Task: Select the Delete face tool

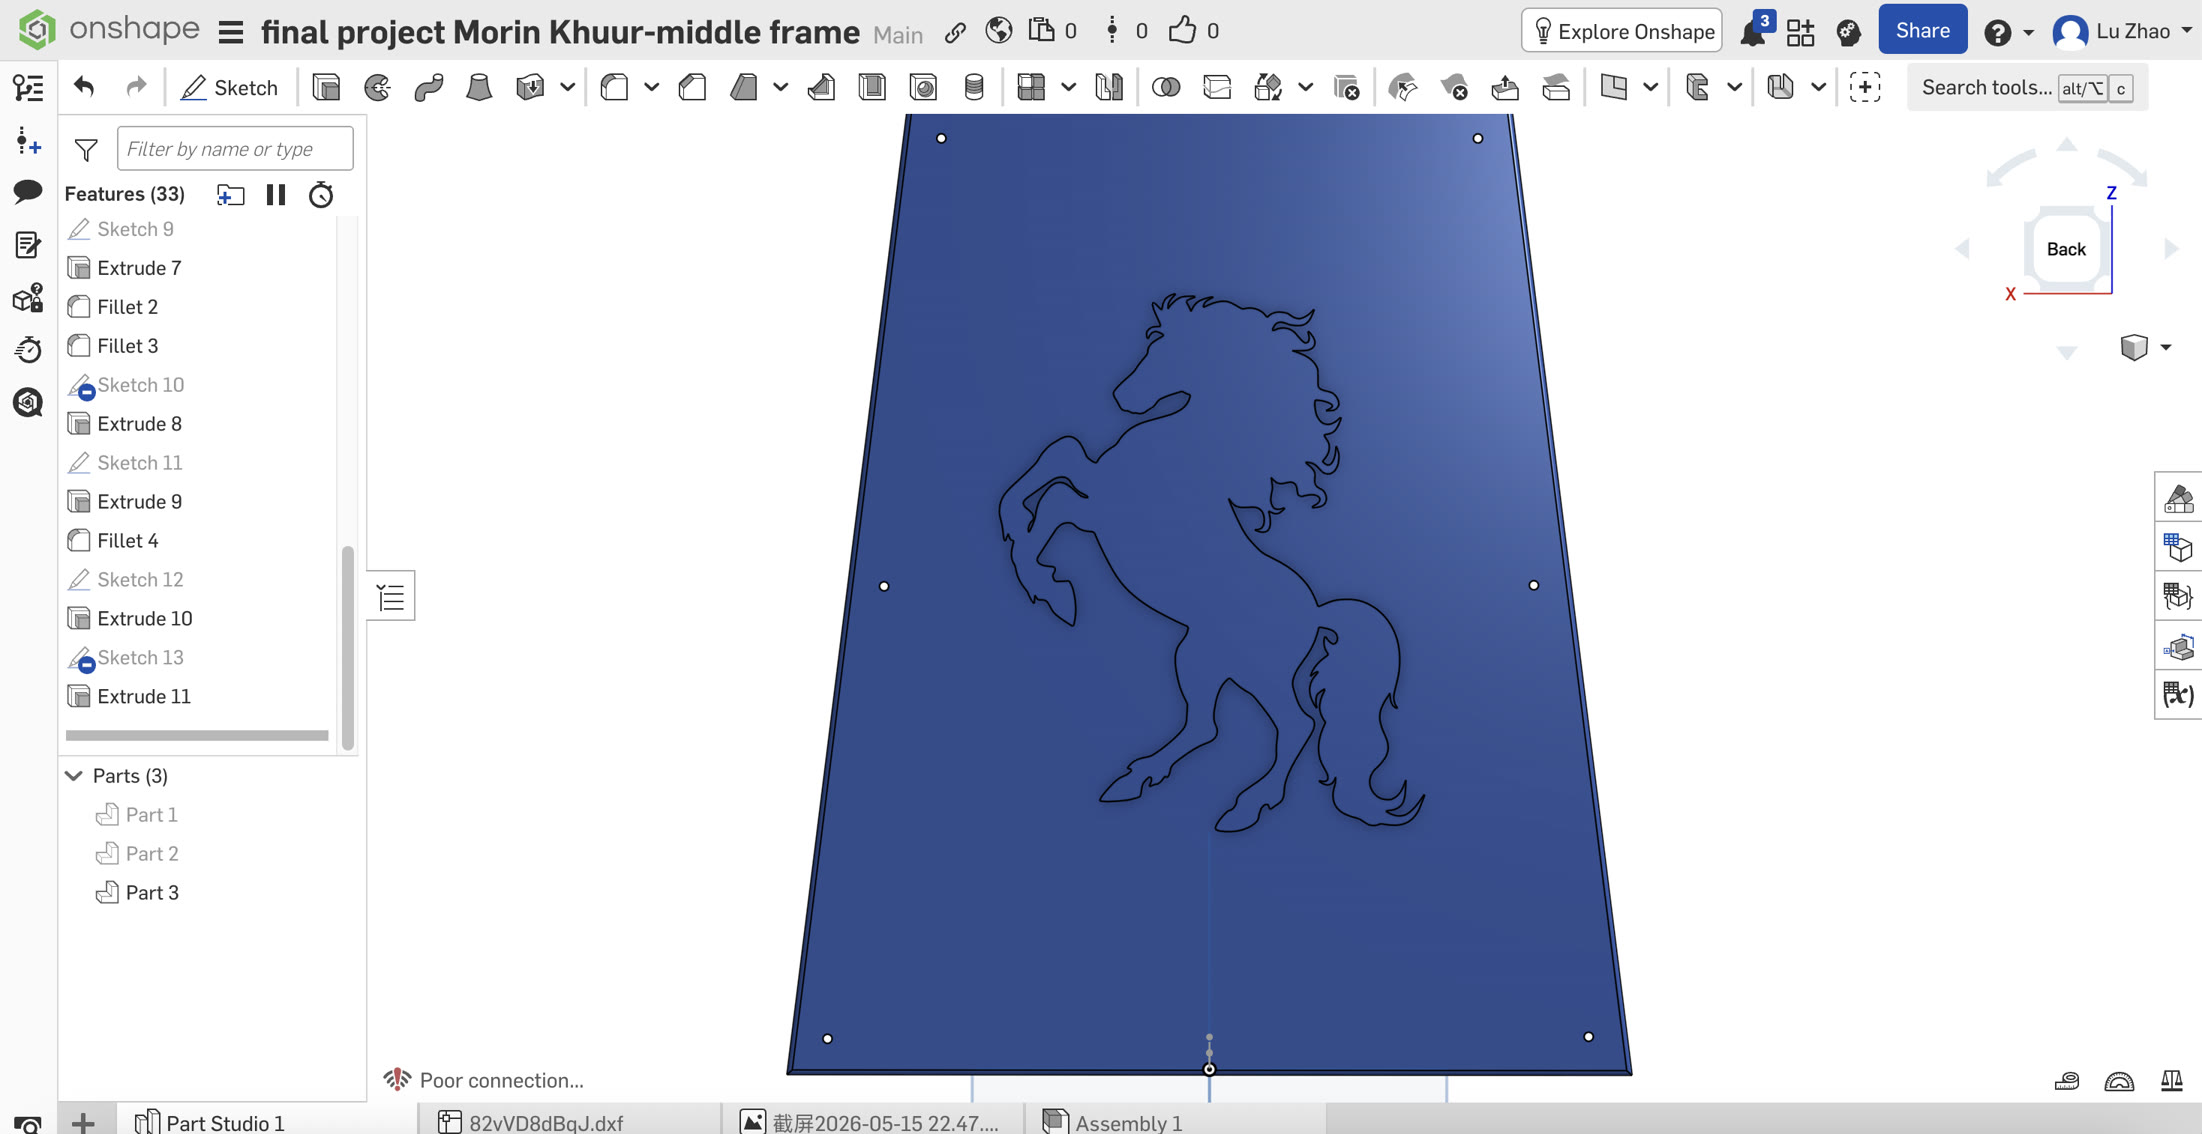Action: point(1454,87)
